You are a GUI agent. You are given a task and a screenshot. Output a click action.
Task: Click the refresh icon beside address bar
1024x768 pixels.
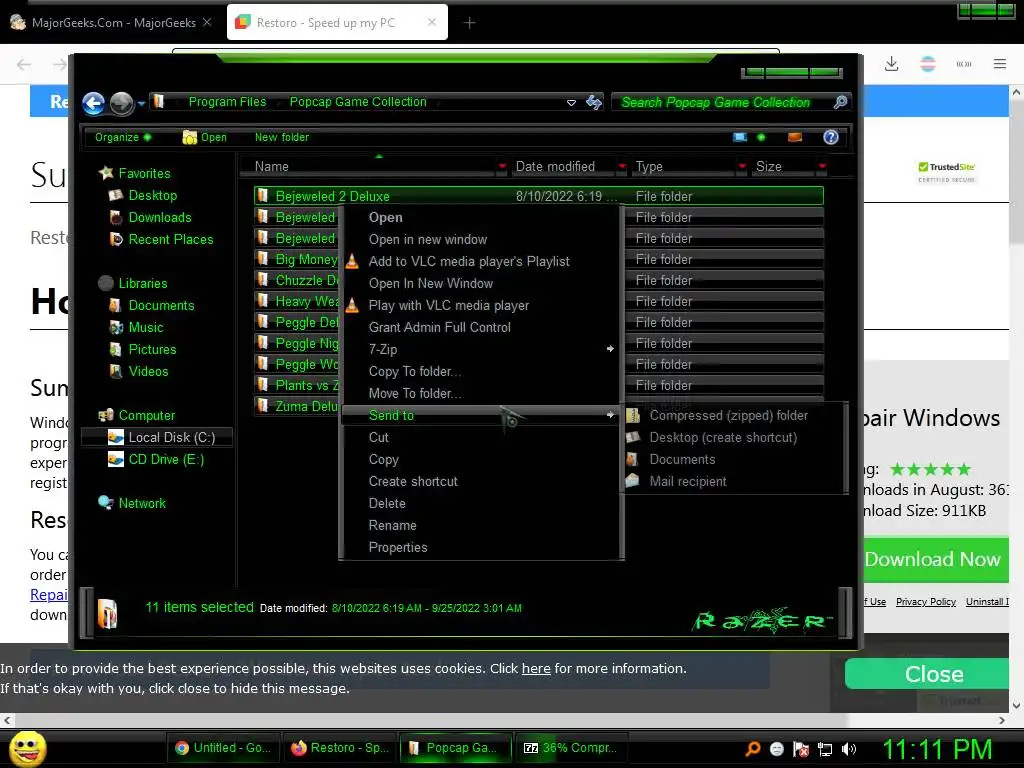[x=594, y=102]
